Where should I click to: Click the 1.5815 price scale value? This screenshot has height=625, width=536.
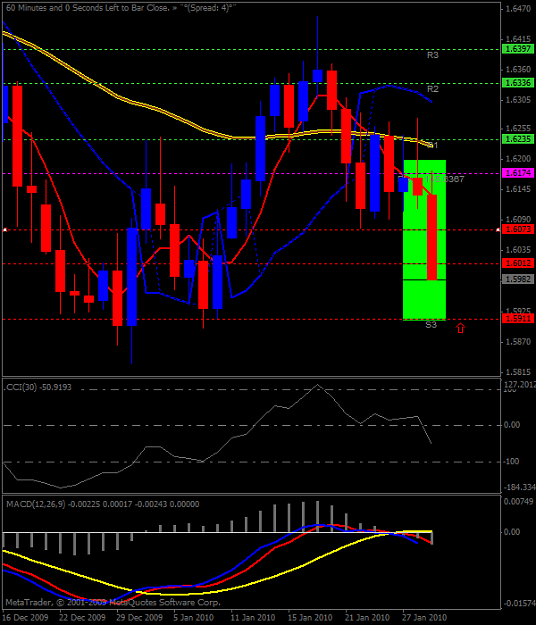point(518,372)
